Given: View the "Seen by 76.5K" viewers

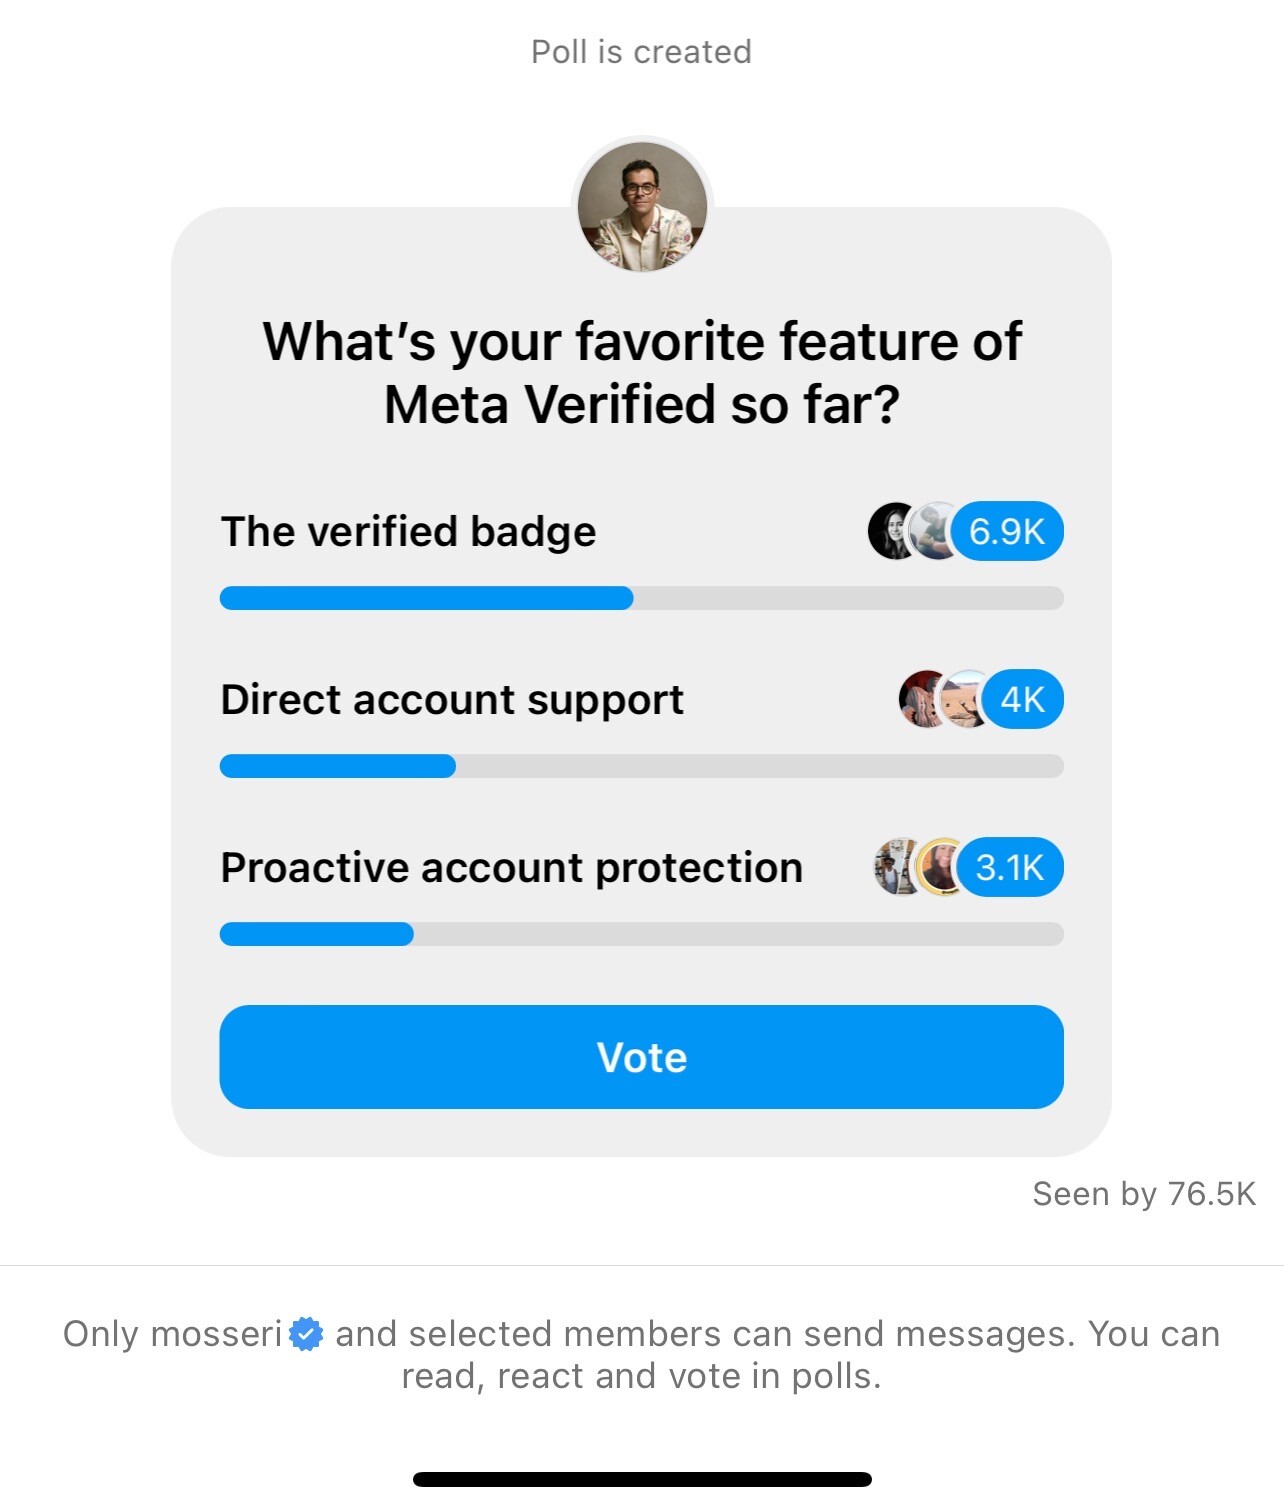Looking at the screenshot, I should coord(1143,1194).
